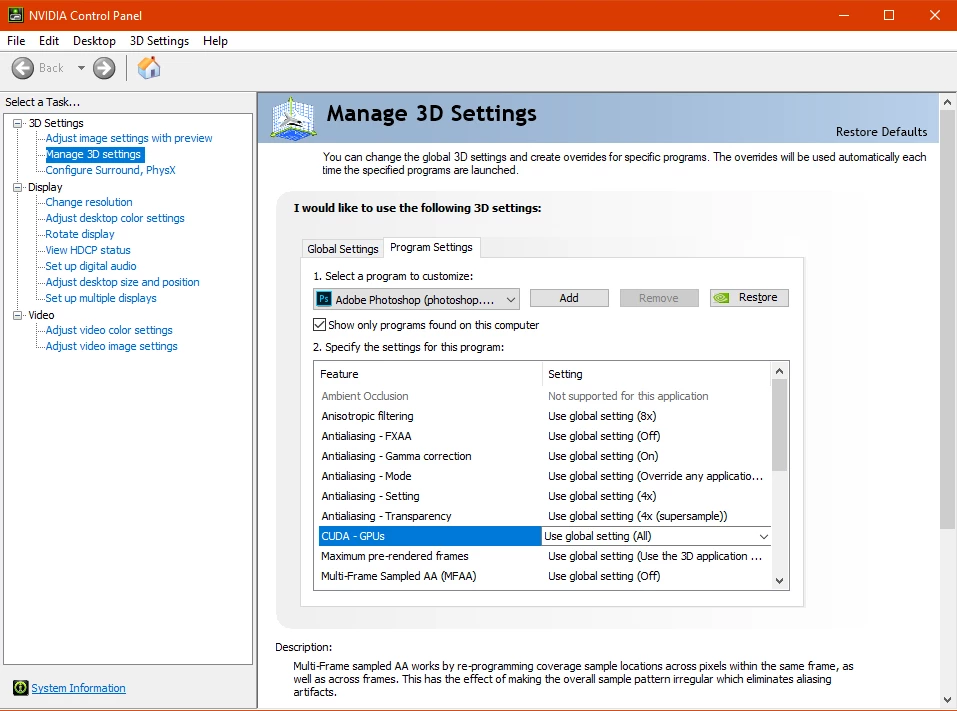Image resolution: width=957 pixels, height=711 pixels.
Task: Select Antialiasing - Gamma correction row
Action: tap(545, 457)
